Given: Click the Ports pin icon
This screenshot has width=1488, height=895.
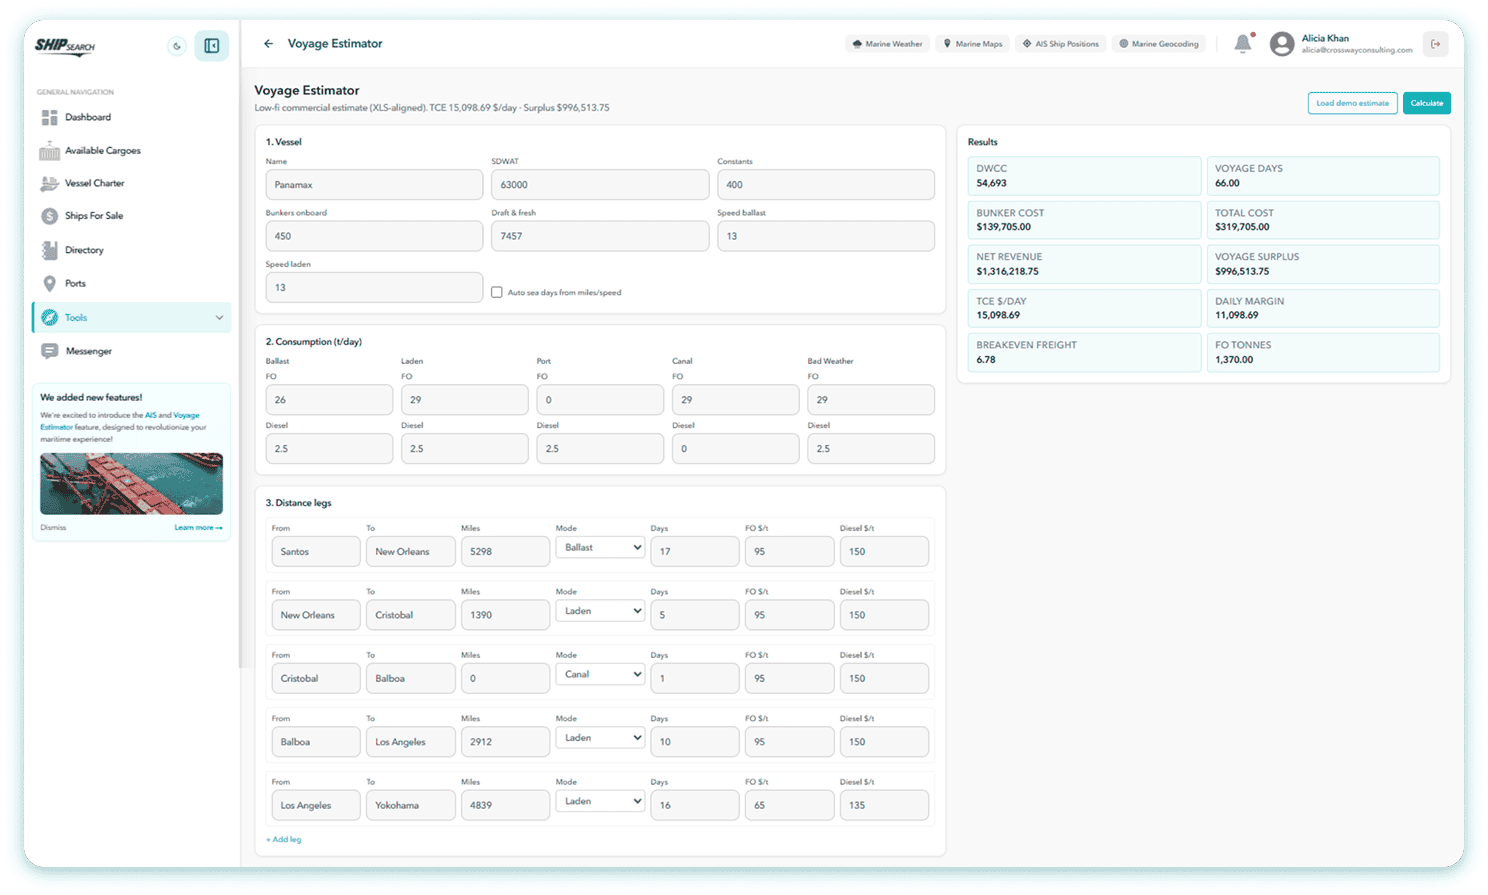Looking at the screenshot, I should (50, 283).
